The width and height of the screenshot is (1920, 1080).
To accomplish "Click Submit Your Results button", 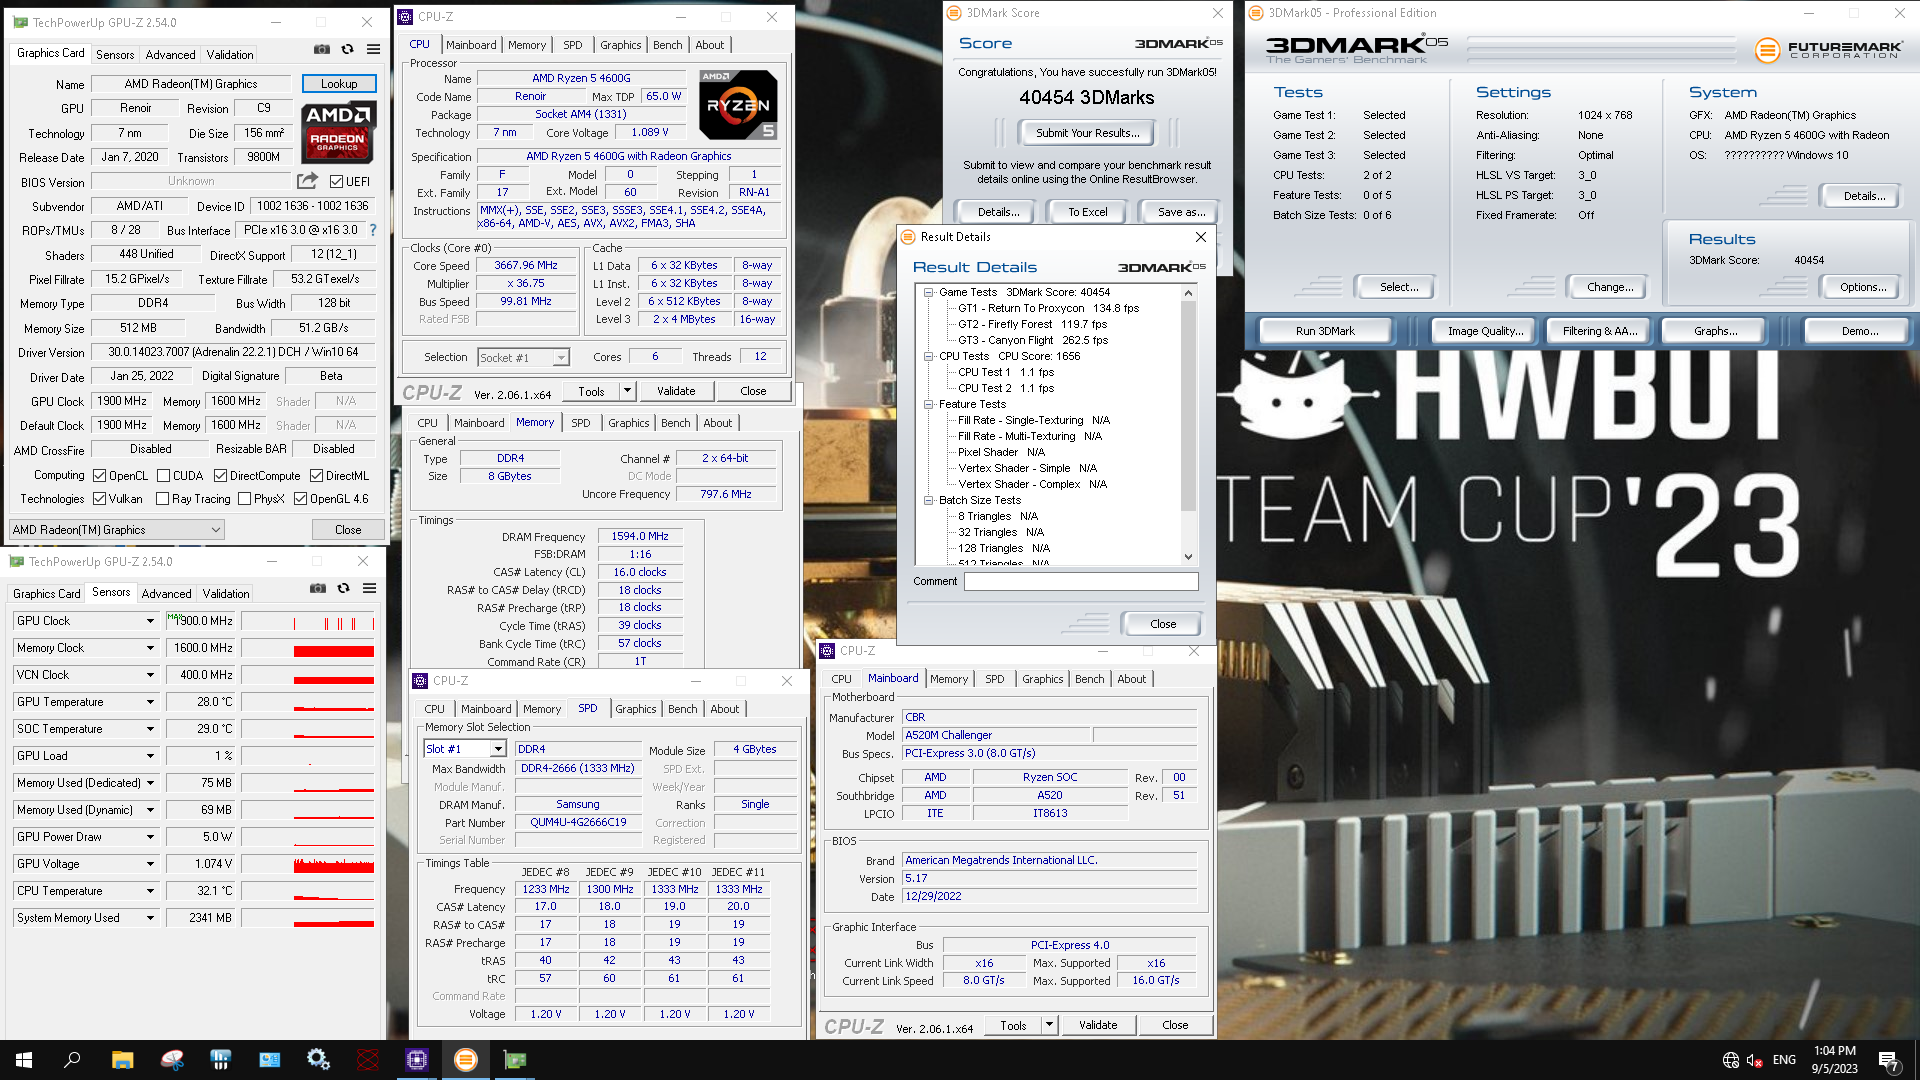I will tap(1087, 133).
